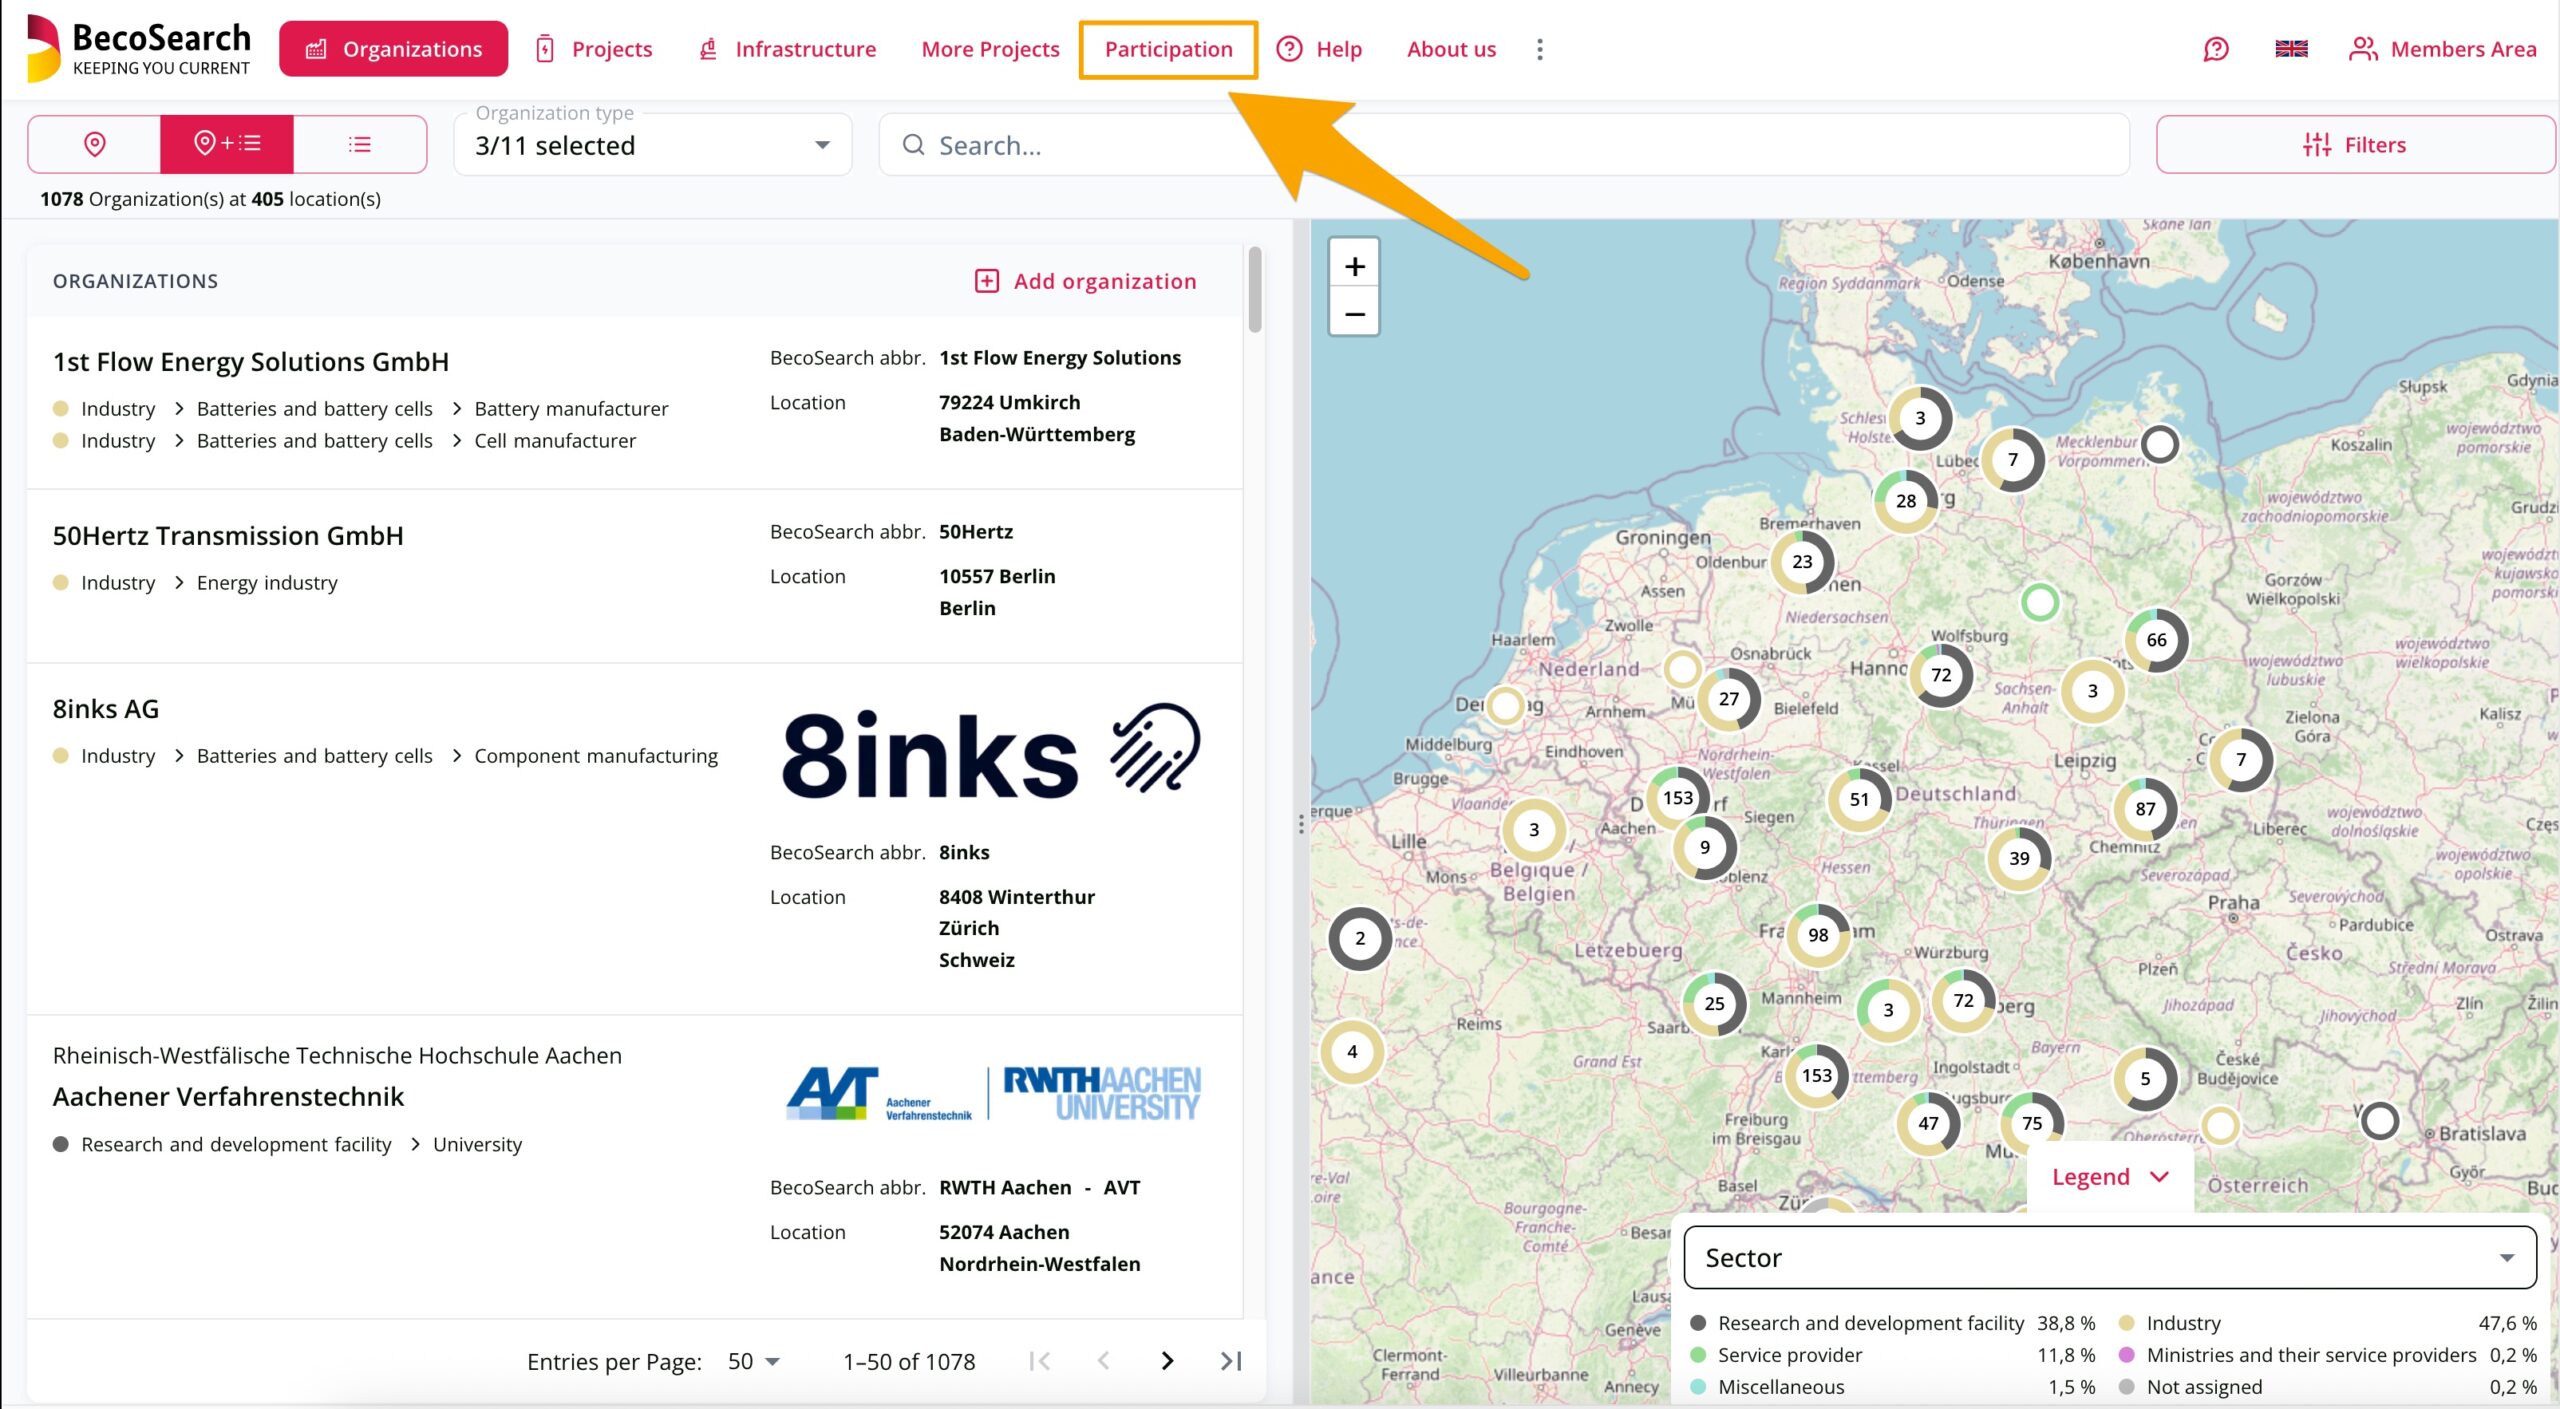
Task: Click the panel splitter handle beside the map
Action: tap(1300, 823)
